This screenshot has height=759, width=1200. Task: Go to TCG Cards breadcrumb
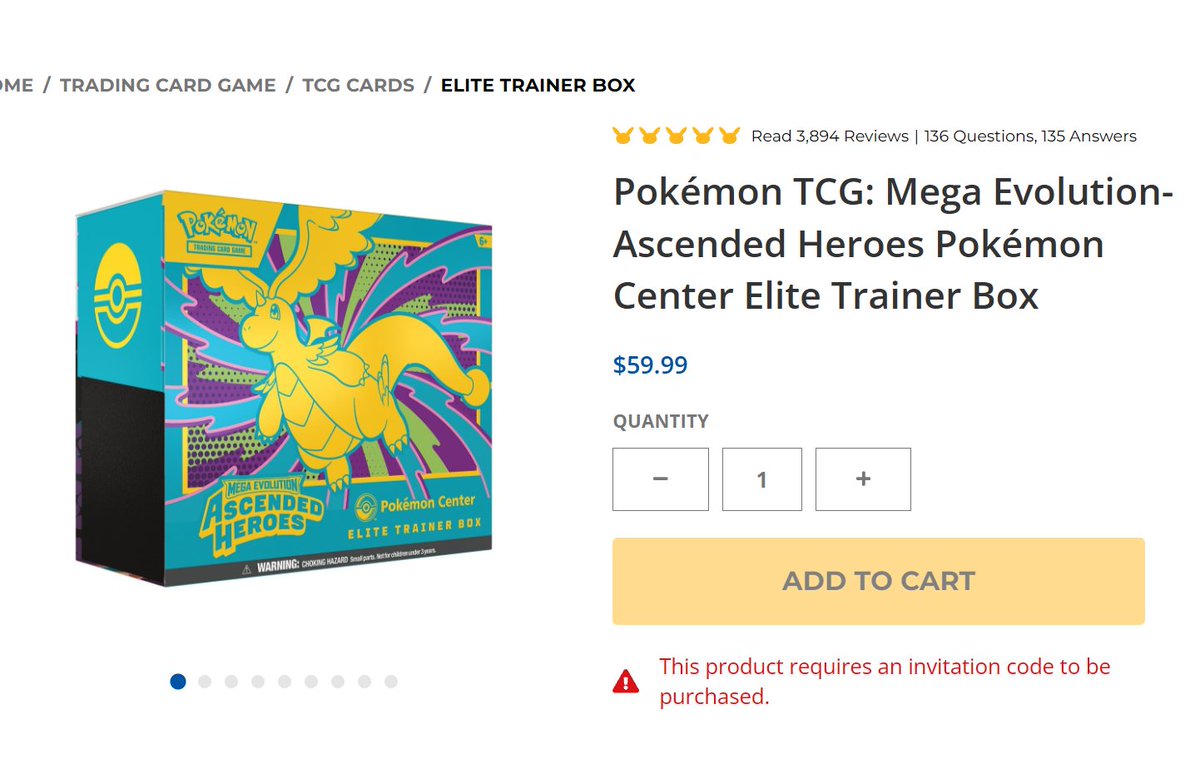point(358,85)
